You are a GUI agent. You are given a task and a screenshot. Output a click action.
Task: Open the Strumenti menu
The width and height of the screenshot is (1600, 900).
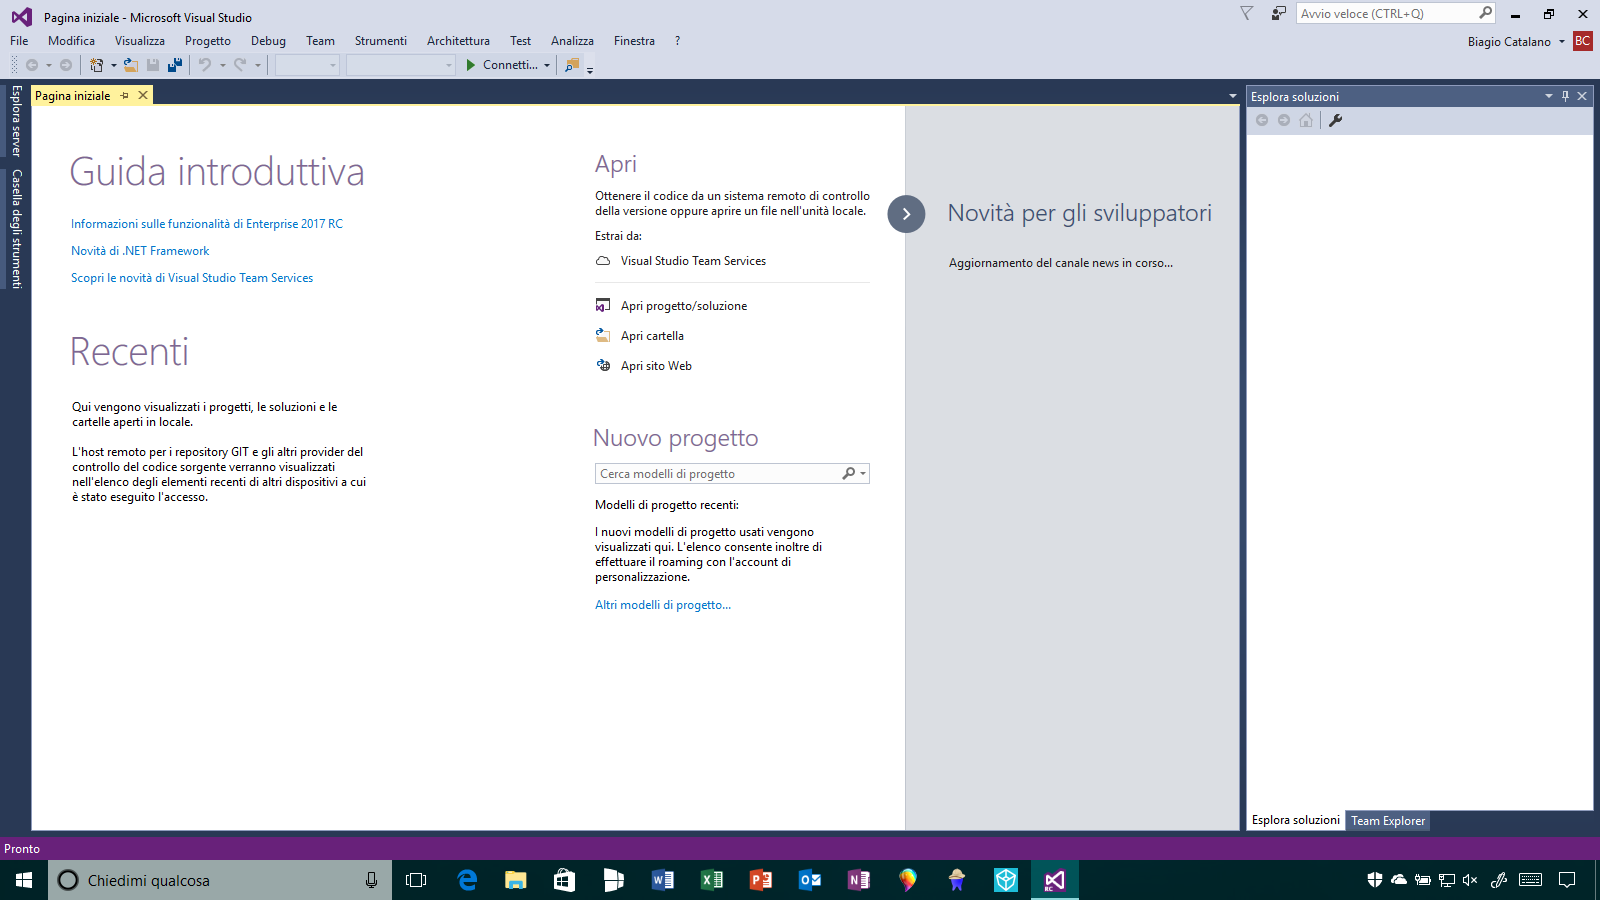(380, 41)
